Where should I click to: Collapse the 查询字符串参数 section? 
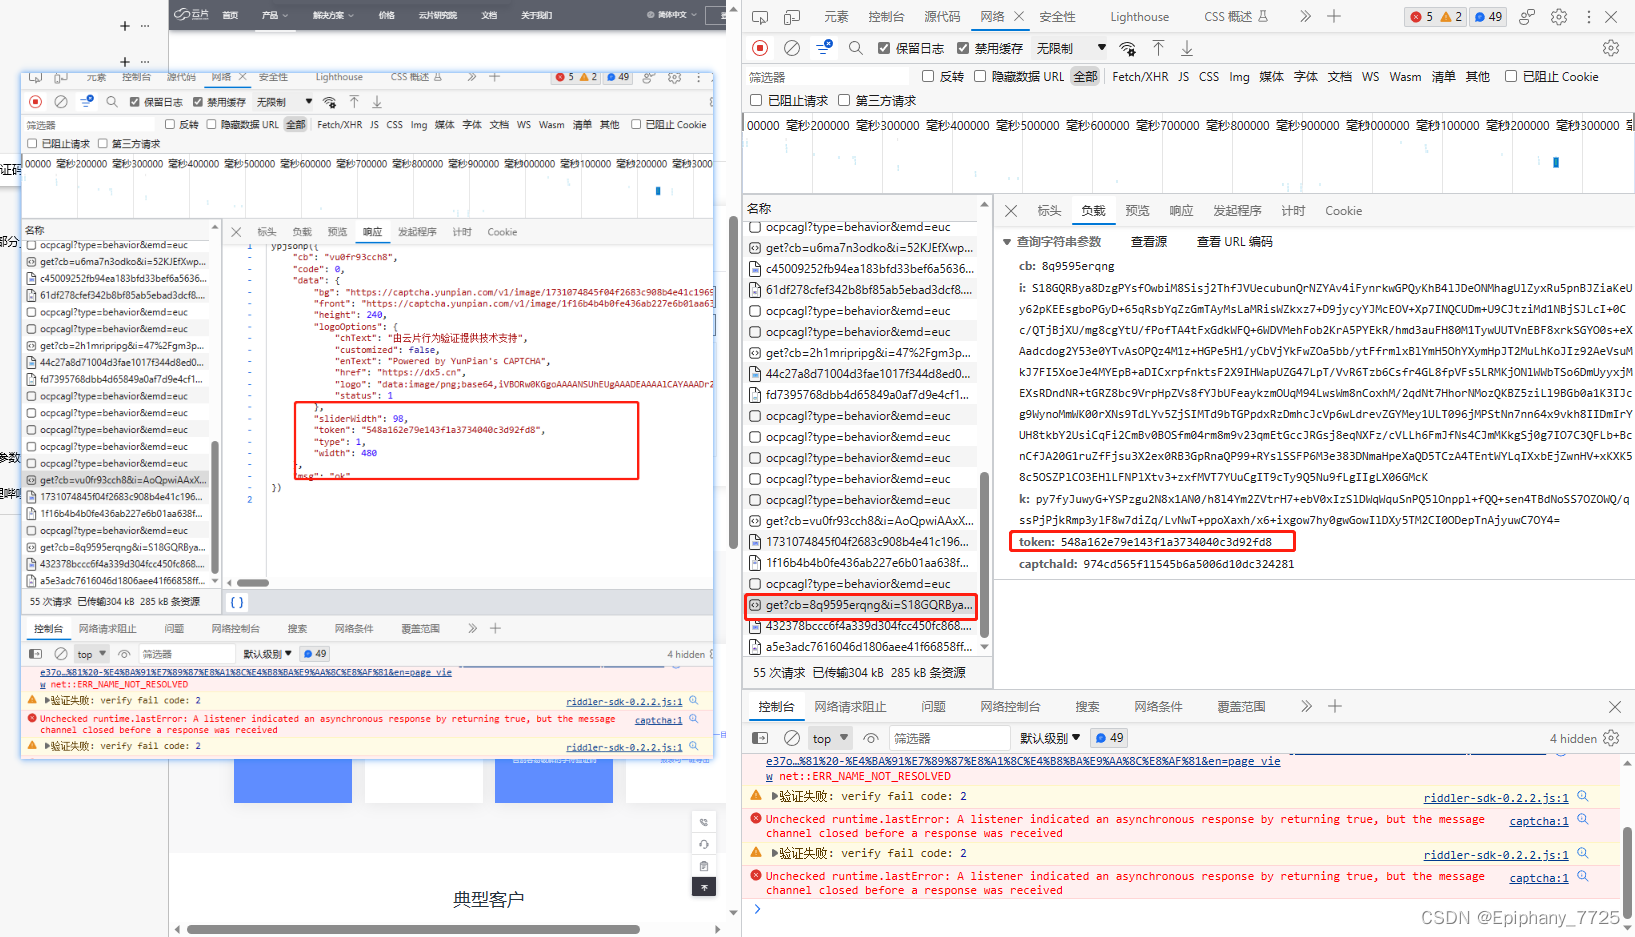pyautogui.click(x=1007, y=242)
